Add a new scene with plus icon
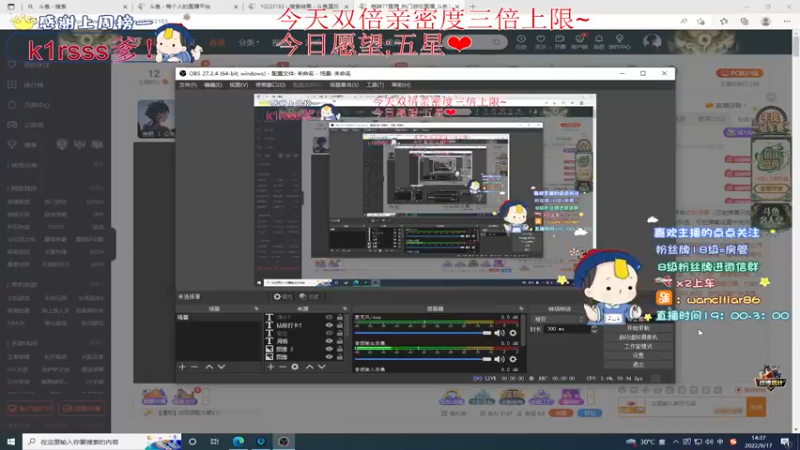The width and height of the screenshot is (800, 450). point(182,367)
